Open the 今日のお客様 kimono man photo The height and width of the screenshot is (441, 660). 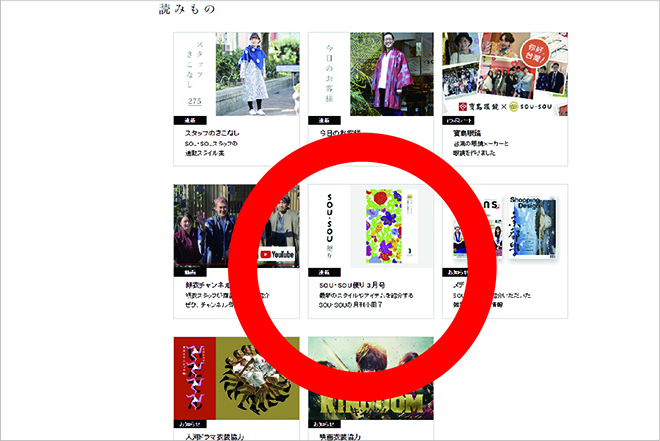click(391, 74)
